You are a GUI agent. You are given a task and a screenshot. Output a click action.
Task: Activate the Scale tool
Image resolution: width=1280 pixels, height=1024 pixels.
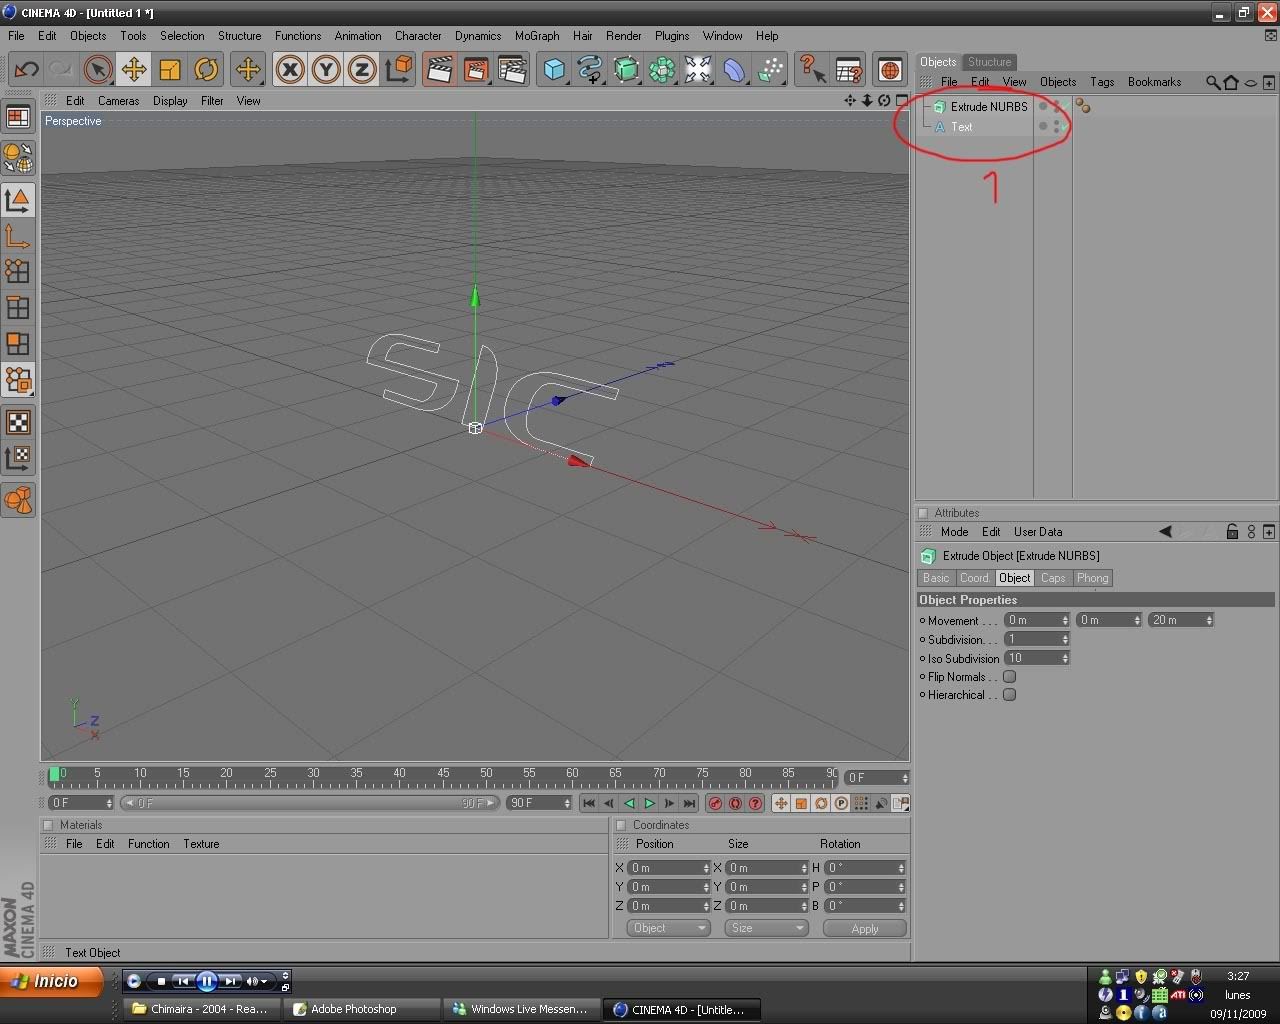pyautogui.click(x=169, y=69)
